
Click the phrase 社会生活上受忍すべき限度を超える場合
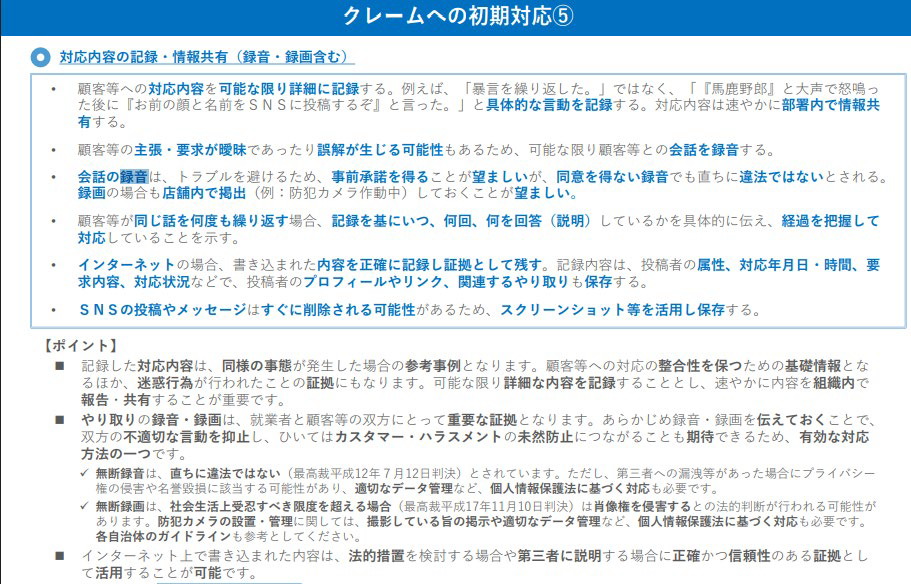coord(281,506)
